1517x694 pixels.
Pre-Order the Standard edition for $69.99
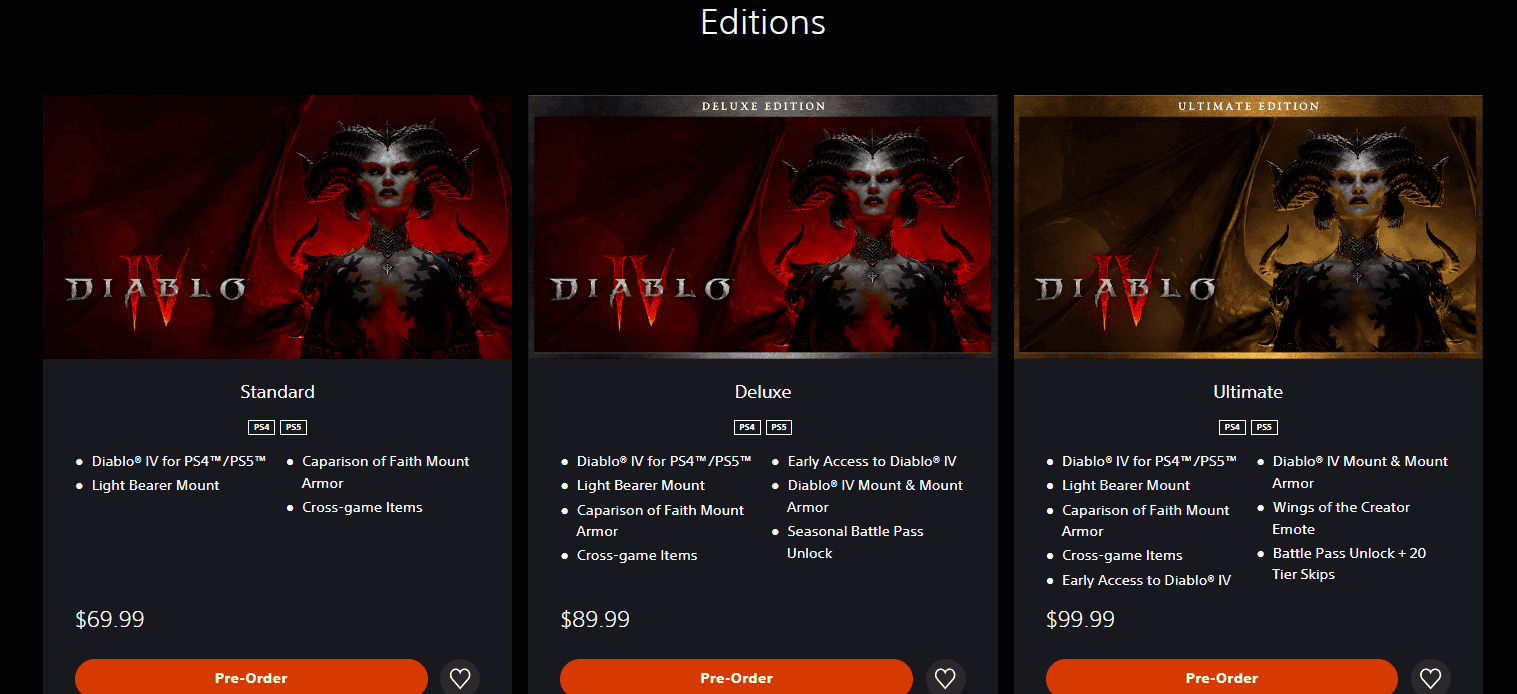[x=251, y=677]
